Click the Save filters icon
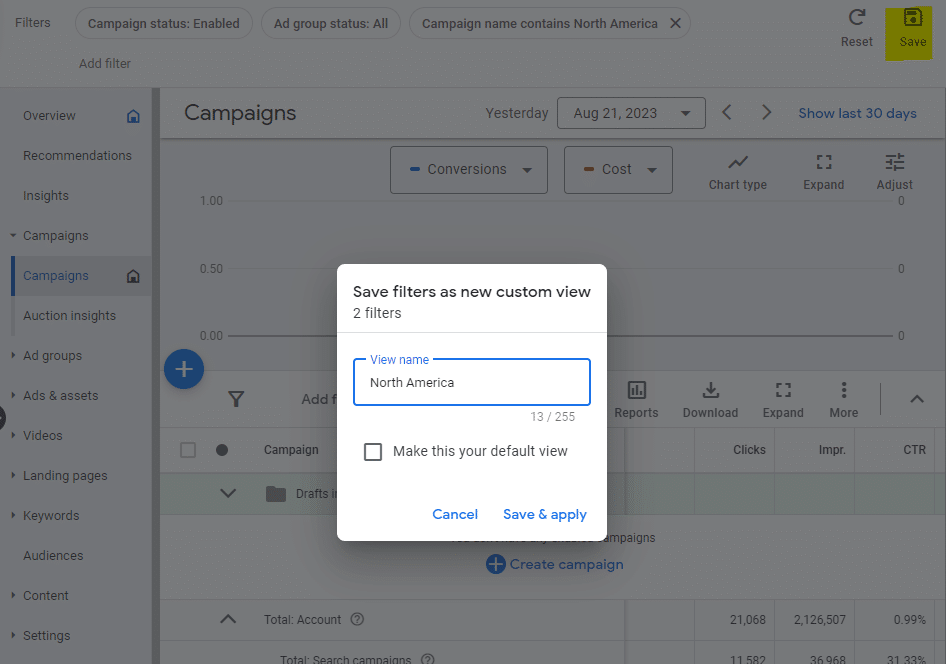 (x=912, y=18)
